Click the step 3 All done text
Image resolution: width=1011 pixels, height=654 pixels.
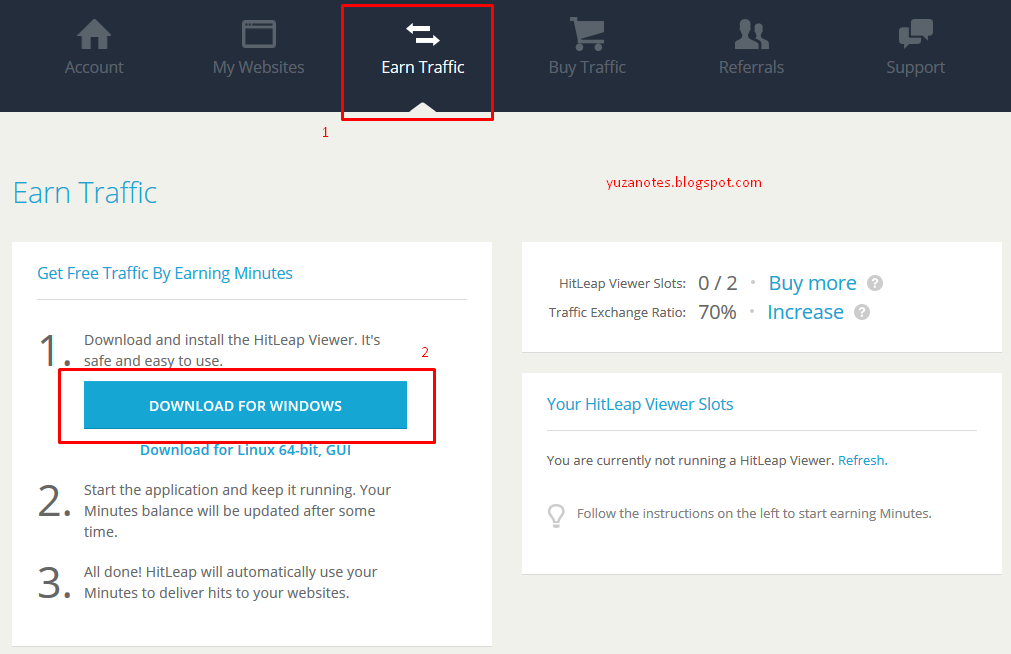pyautogui.click(x=231, y=582)
